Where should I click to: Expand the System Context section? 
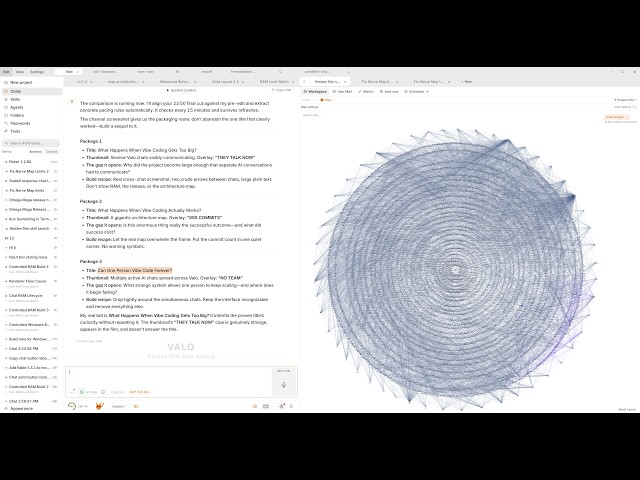[x=182, y=90]
